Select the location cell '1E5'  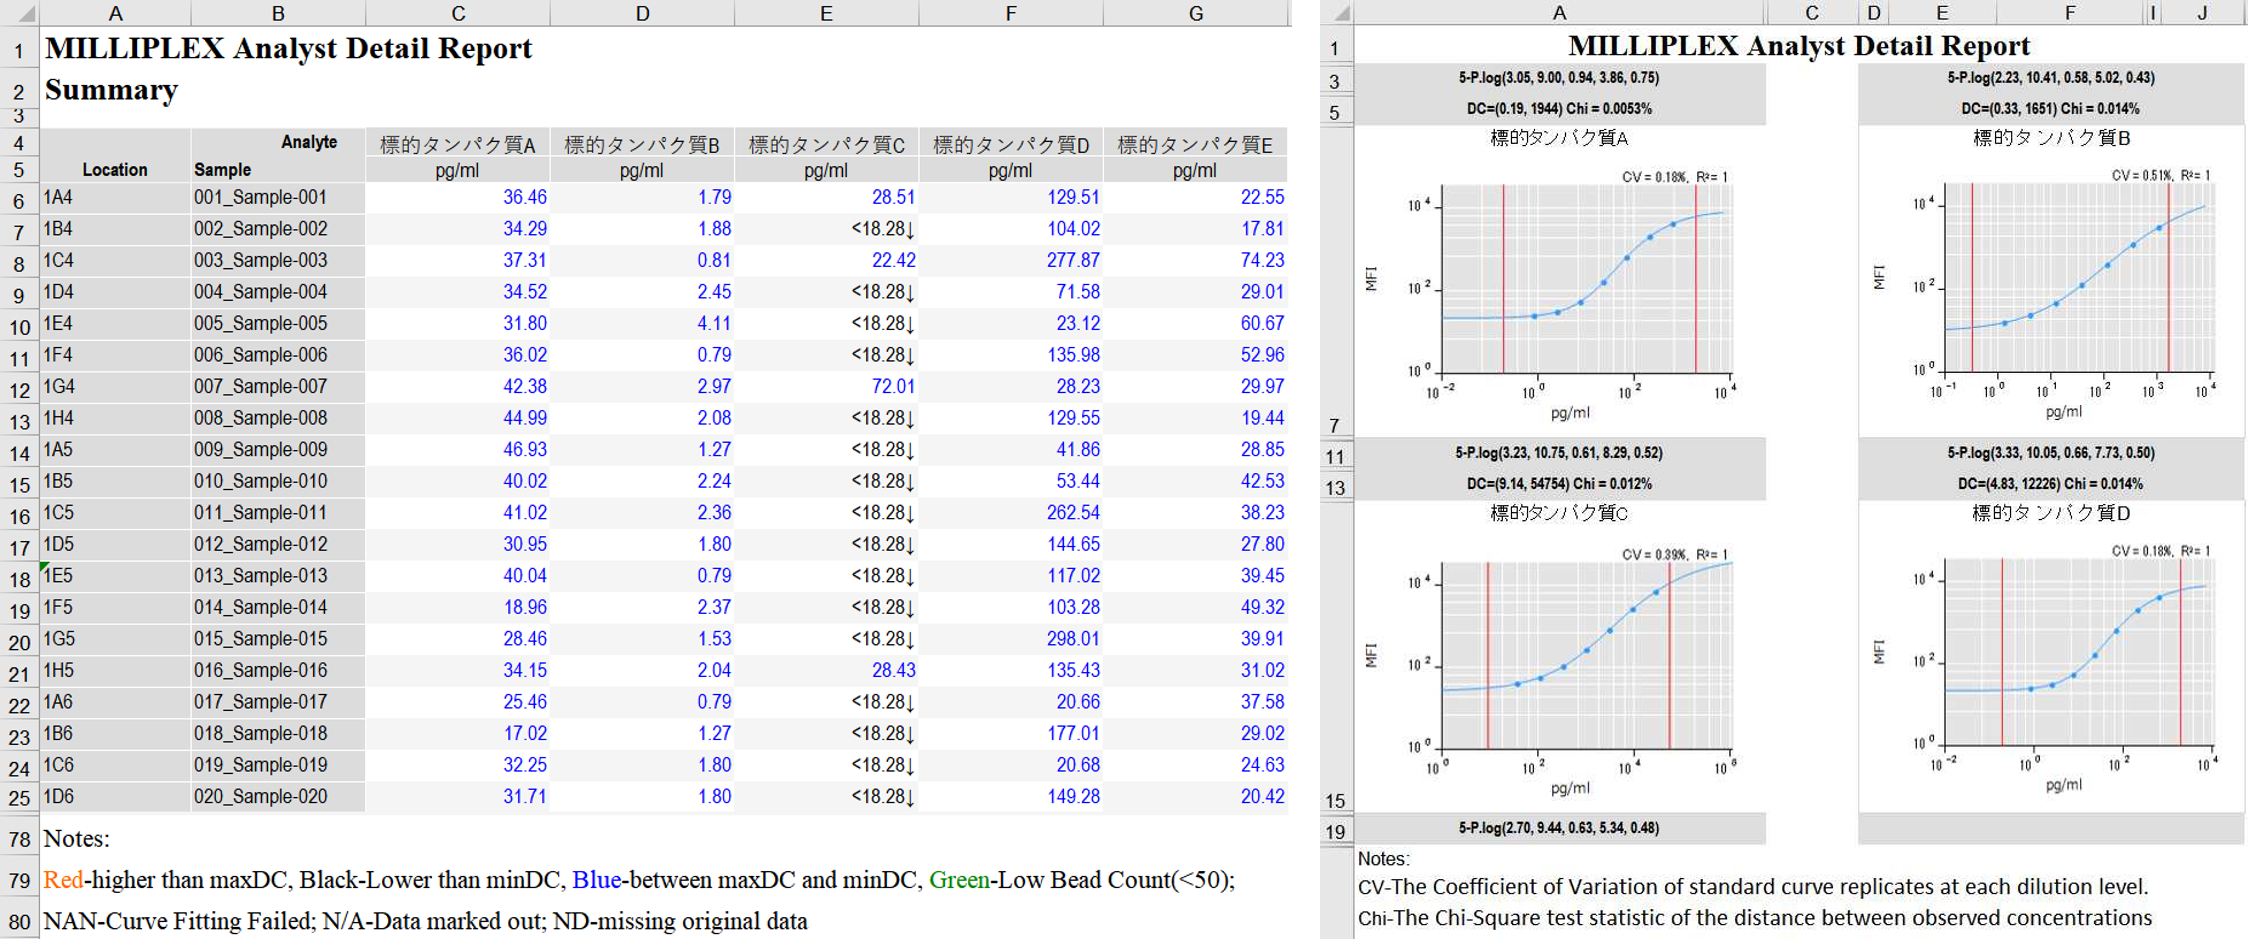point(115,575)
